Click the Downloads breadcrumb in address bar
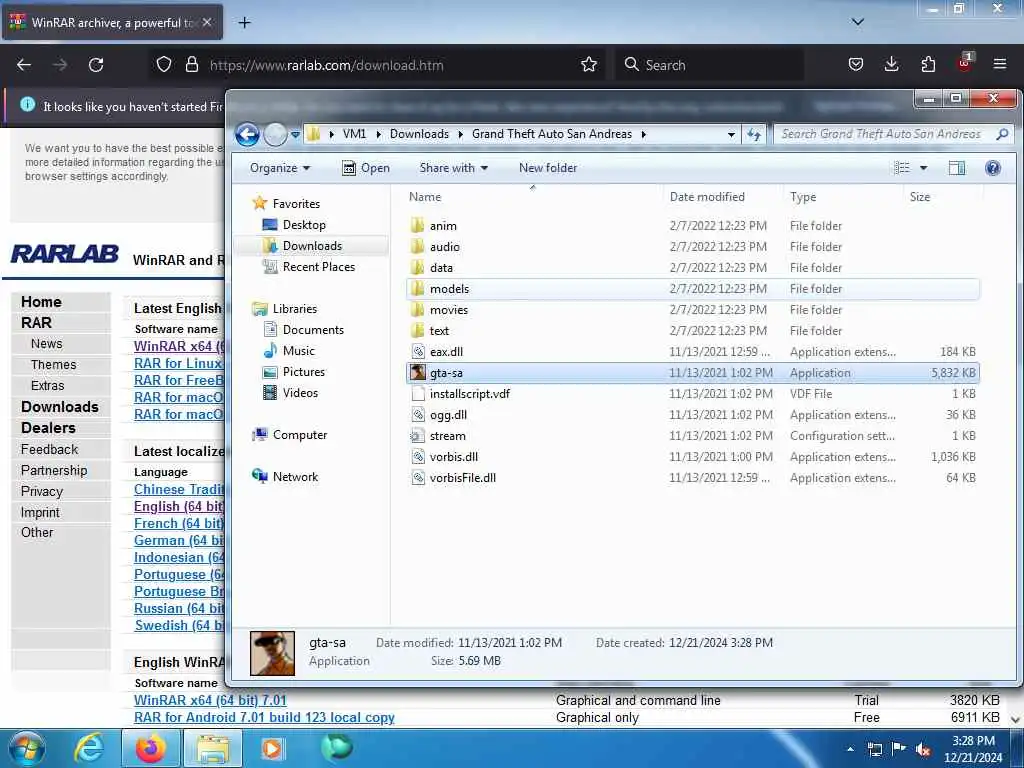Viewport: 1024px width, 768px height. [x=419, y=134]
